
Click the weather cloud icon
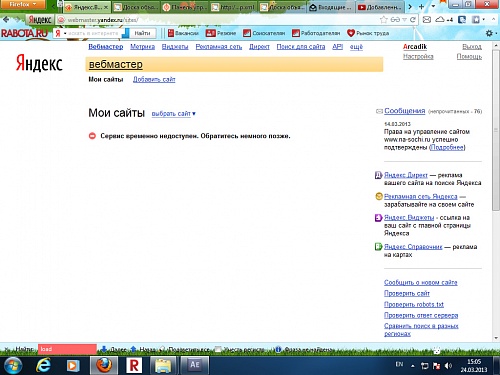coord(441,20)
